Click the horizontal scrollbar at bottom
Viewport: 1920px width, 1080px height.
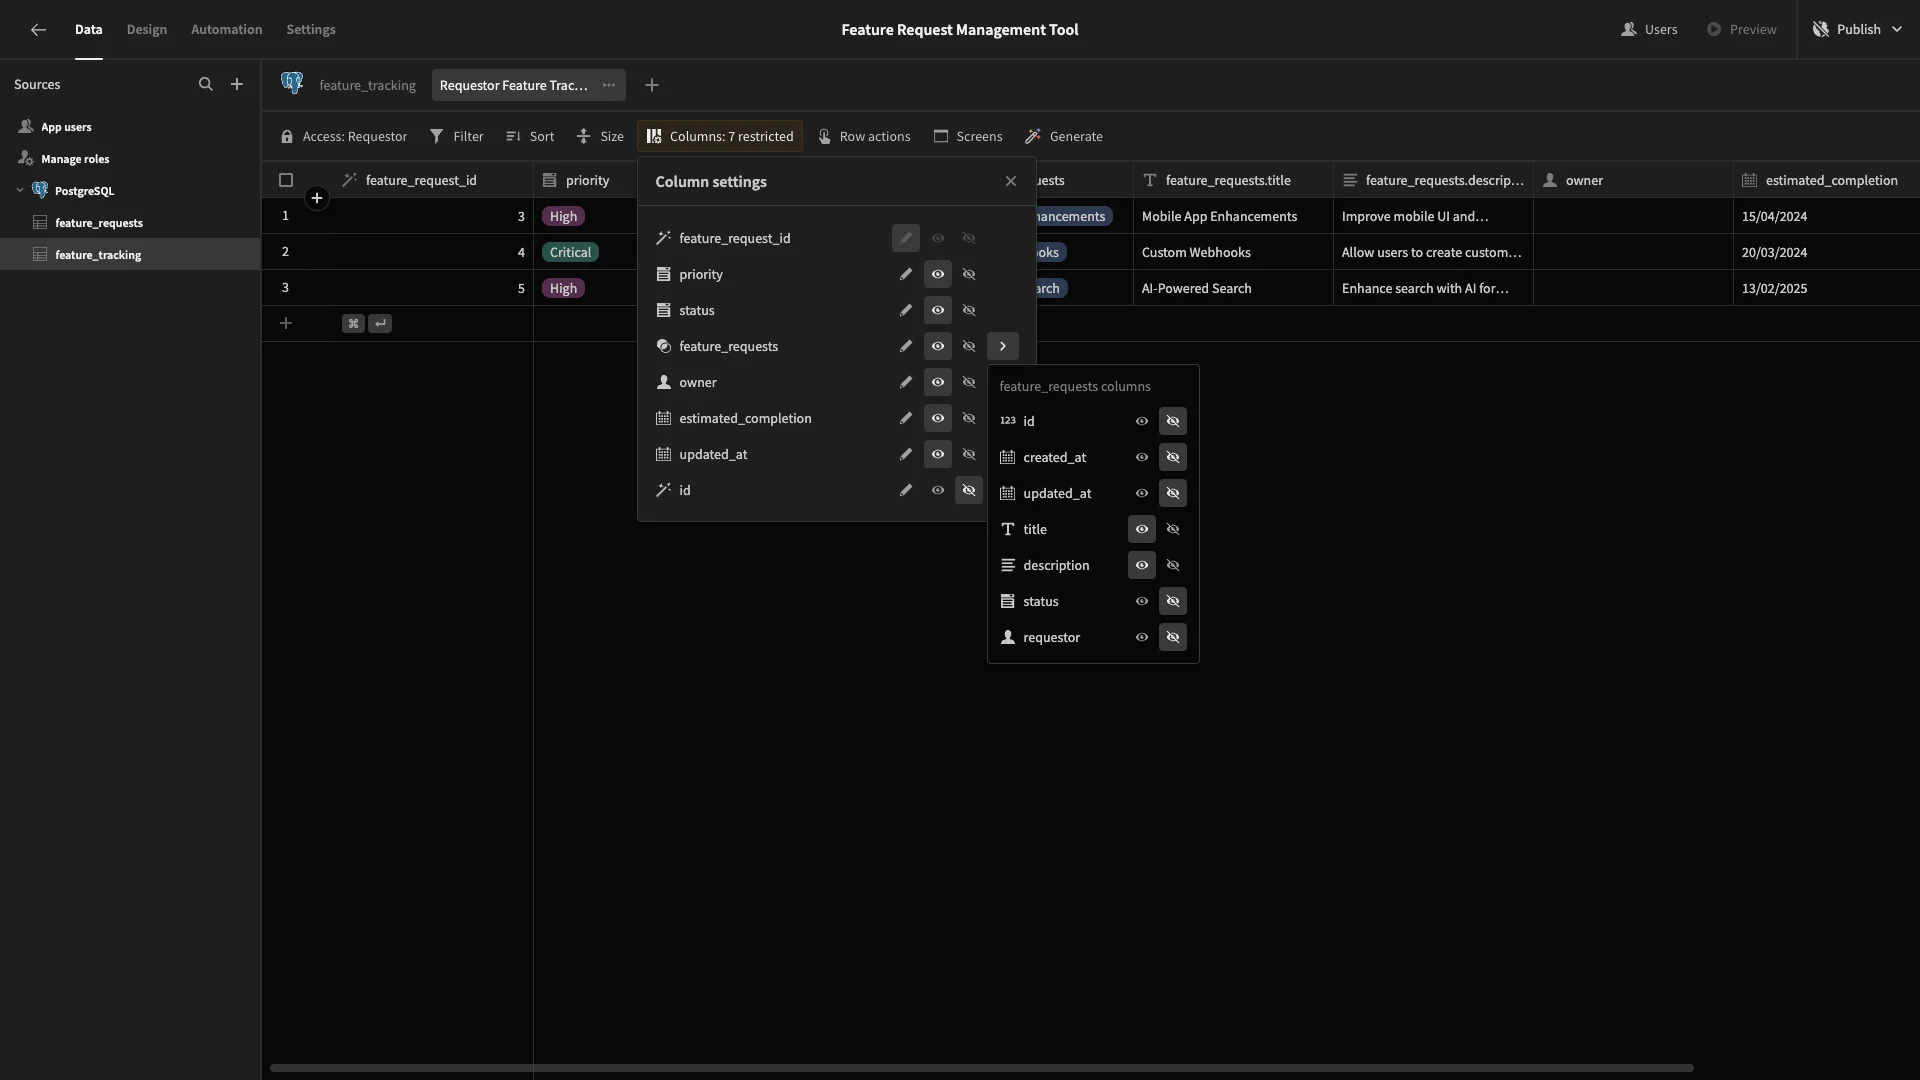(x=981, y=1068)
